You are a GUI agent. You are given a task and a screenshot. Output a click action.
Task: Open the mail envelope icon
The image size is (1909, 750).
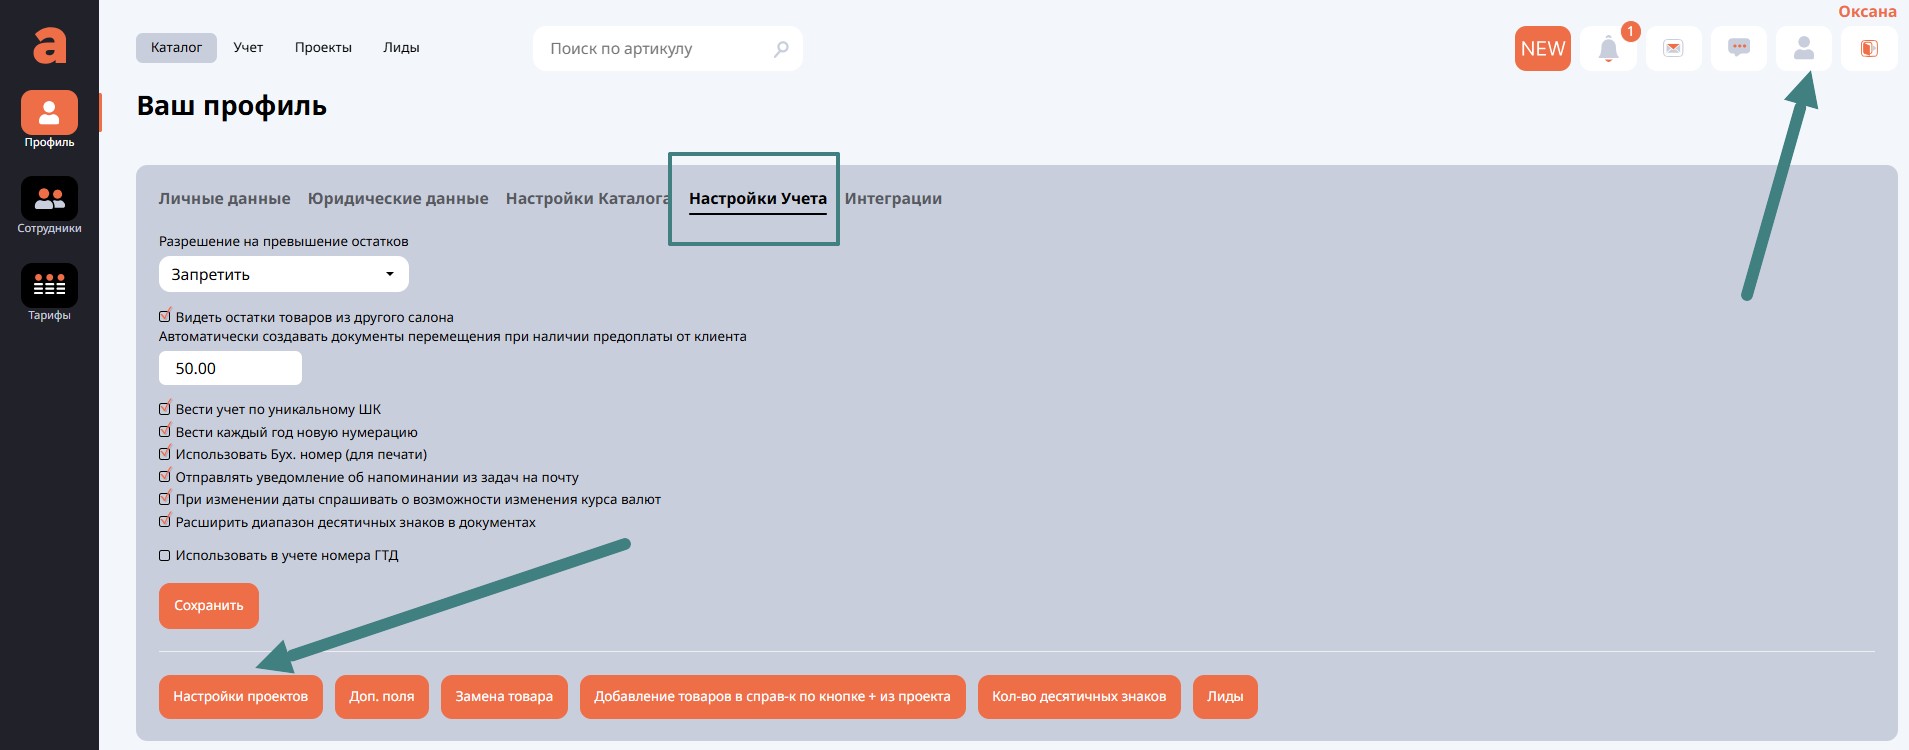click(x=1673, y=49)
